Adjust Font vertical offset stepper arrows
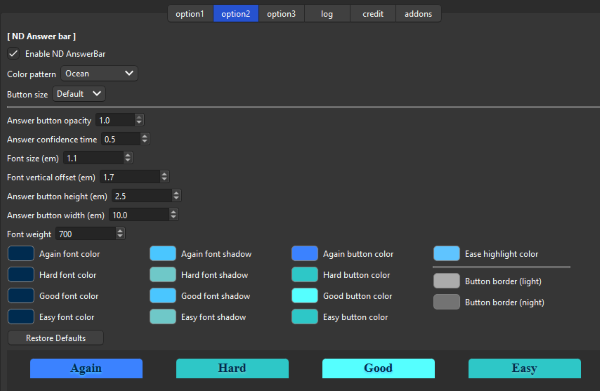This screenshot has height=391, width=600. click(164, 177)
